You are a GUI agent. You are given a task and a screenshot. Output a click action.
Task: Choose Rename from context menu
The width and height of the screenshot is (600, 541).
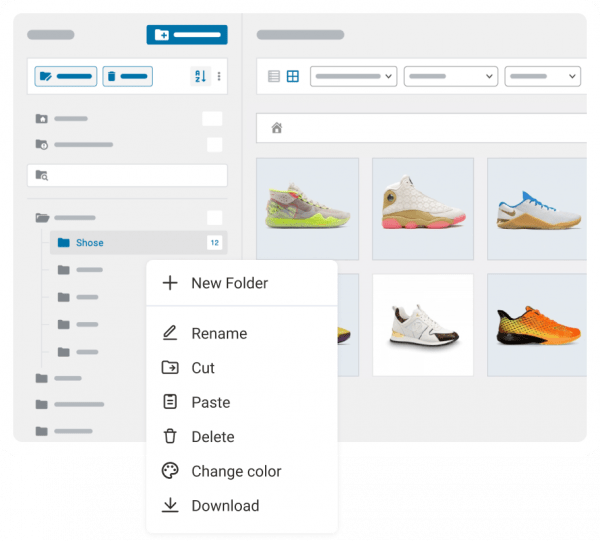pos(242,334)
